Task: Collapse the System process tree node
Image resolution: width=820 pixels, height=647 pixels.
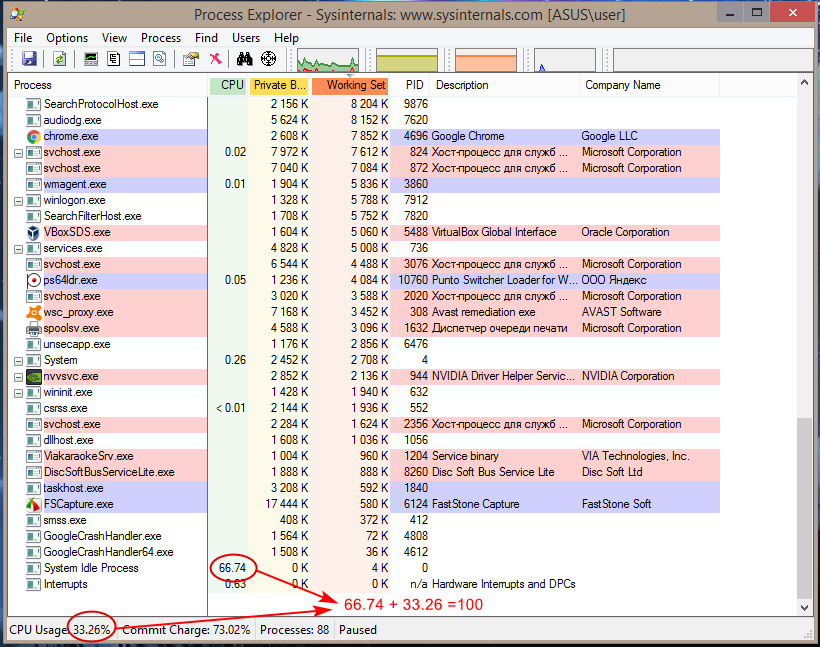Action: (18, 360)
